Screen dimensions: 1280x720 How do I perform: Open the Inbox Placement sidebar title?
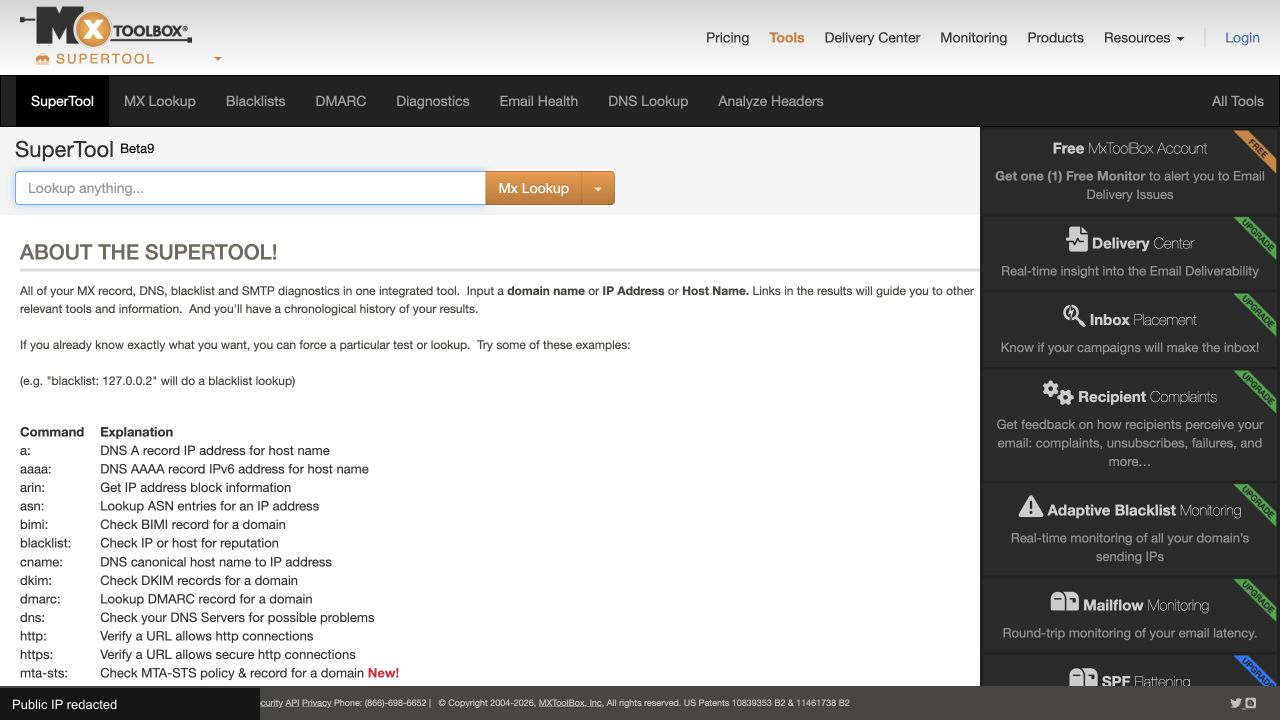click(x=1143, y=320)
